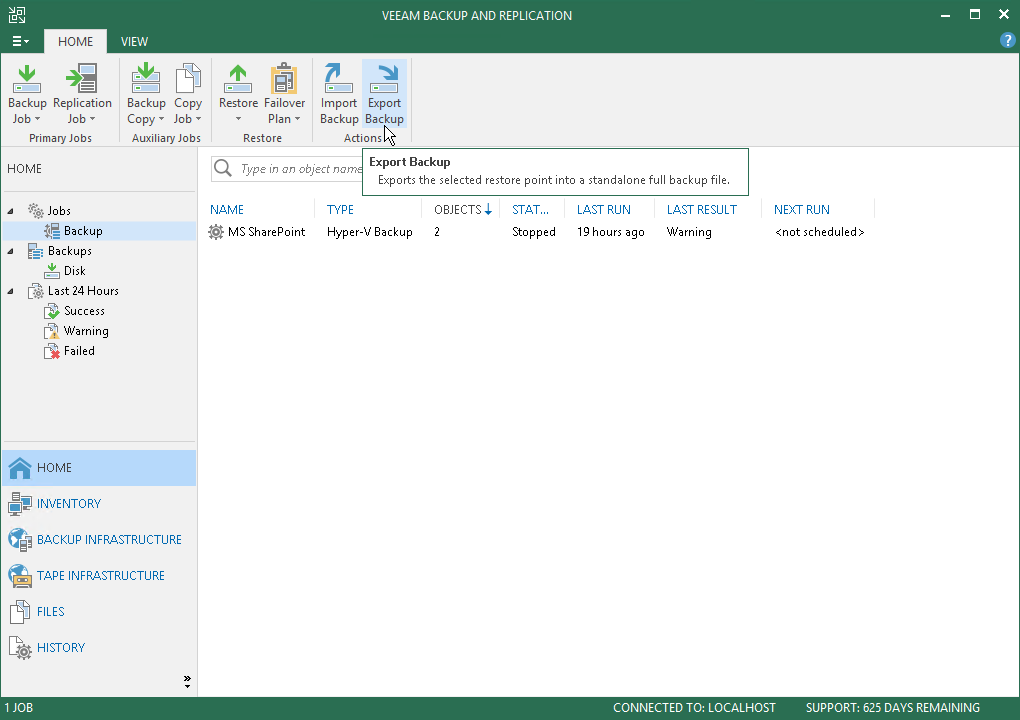Screen dimensions: 1020x720
Task: Click the Stopped status cell
Action: [x=533, y=232]
